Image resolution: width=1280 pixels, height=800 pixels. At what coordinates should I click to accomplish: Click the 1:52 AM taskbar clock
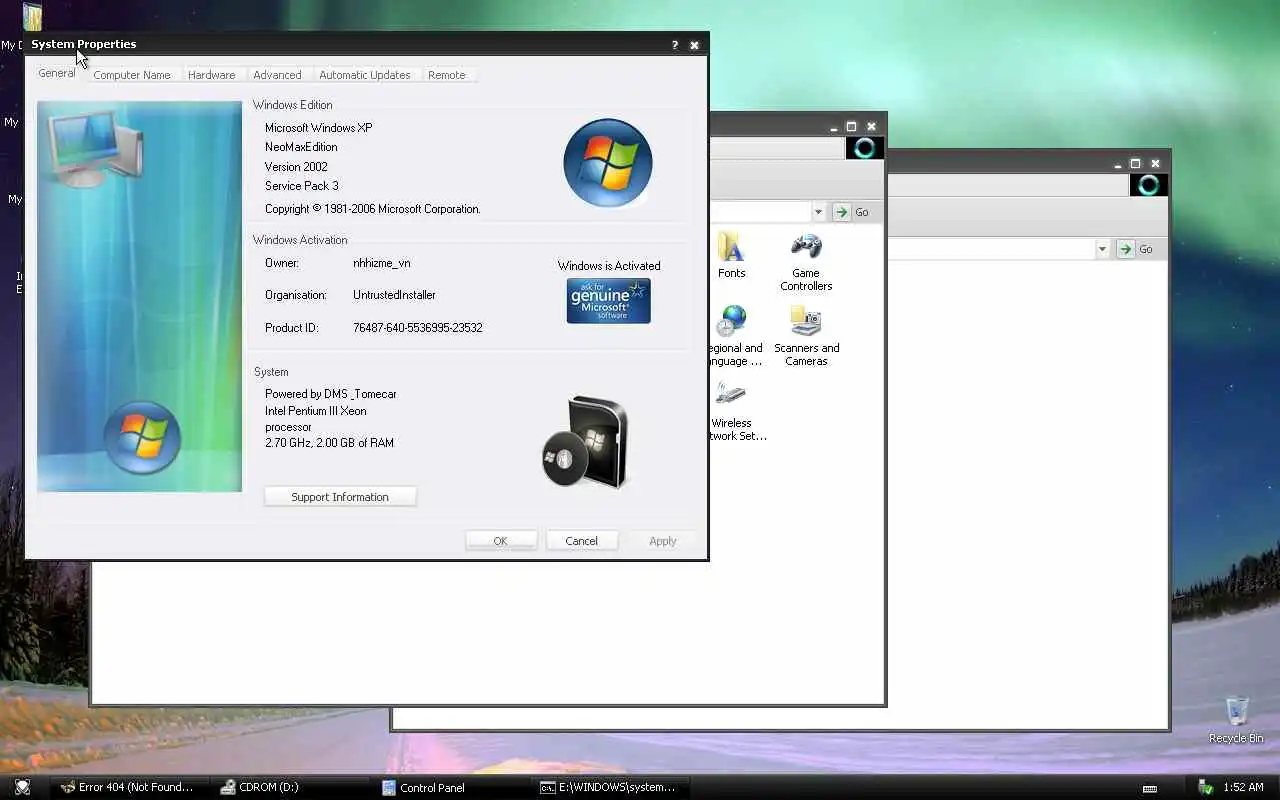click(x=1243, y=788)
